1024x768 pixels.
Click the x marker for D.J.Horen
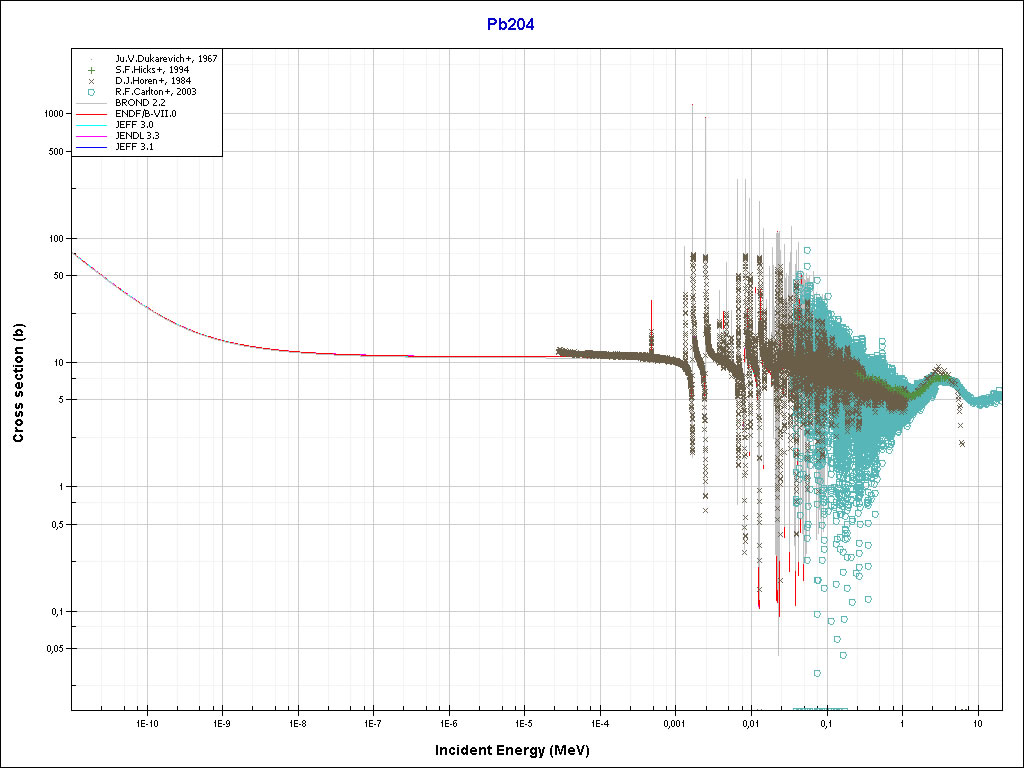91,81
